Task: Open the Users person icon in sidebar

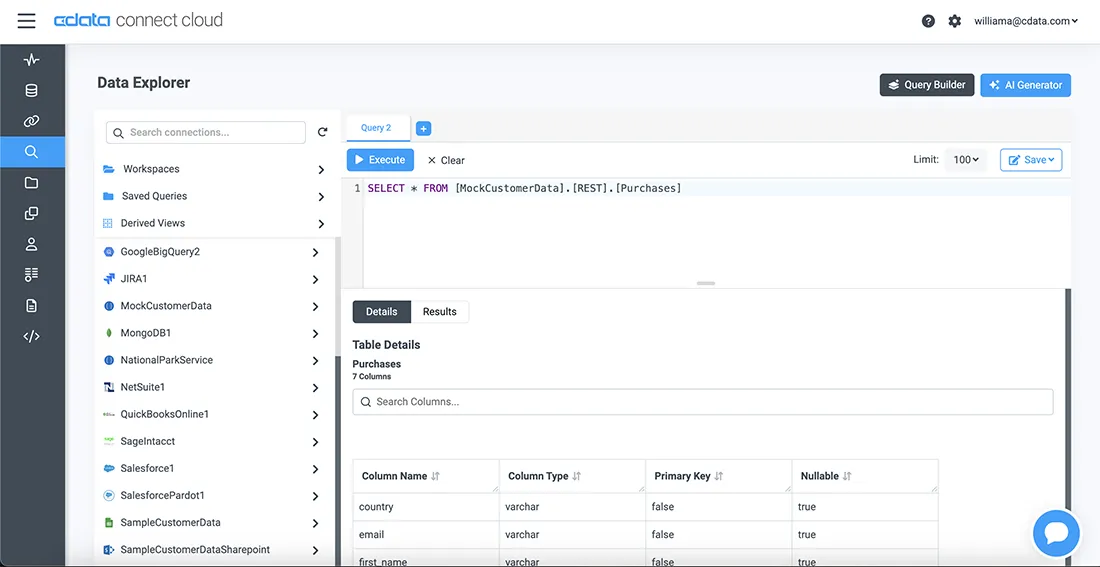Action: point(31,244)
